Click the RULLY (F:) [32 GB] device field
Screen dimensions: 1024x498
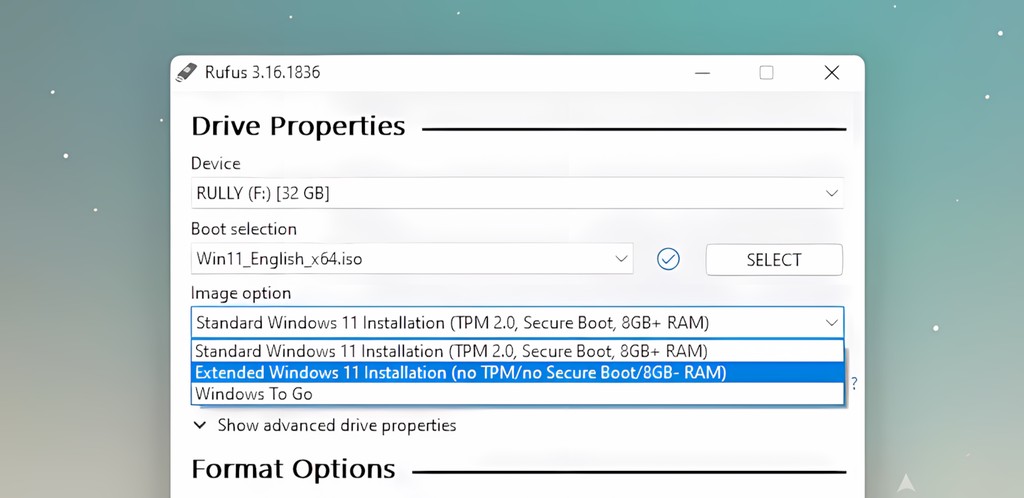(500, 193)
